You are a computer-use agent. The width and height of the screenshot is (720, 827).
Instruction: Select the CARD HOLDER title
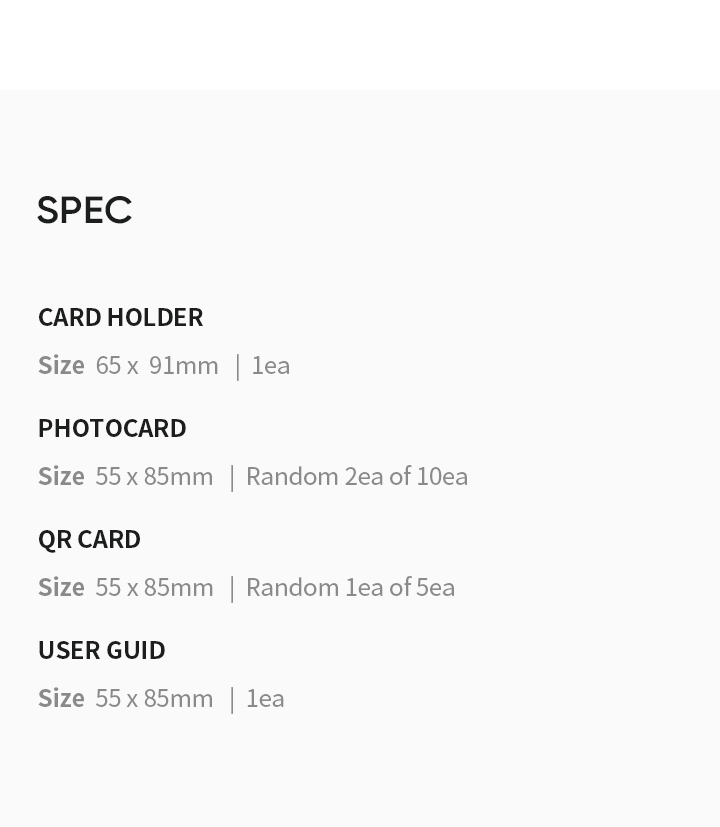coord(120,318)
